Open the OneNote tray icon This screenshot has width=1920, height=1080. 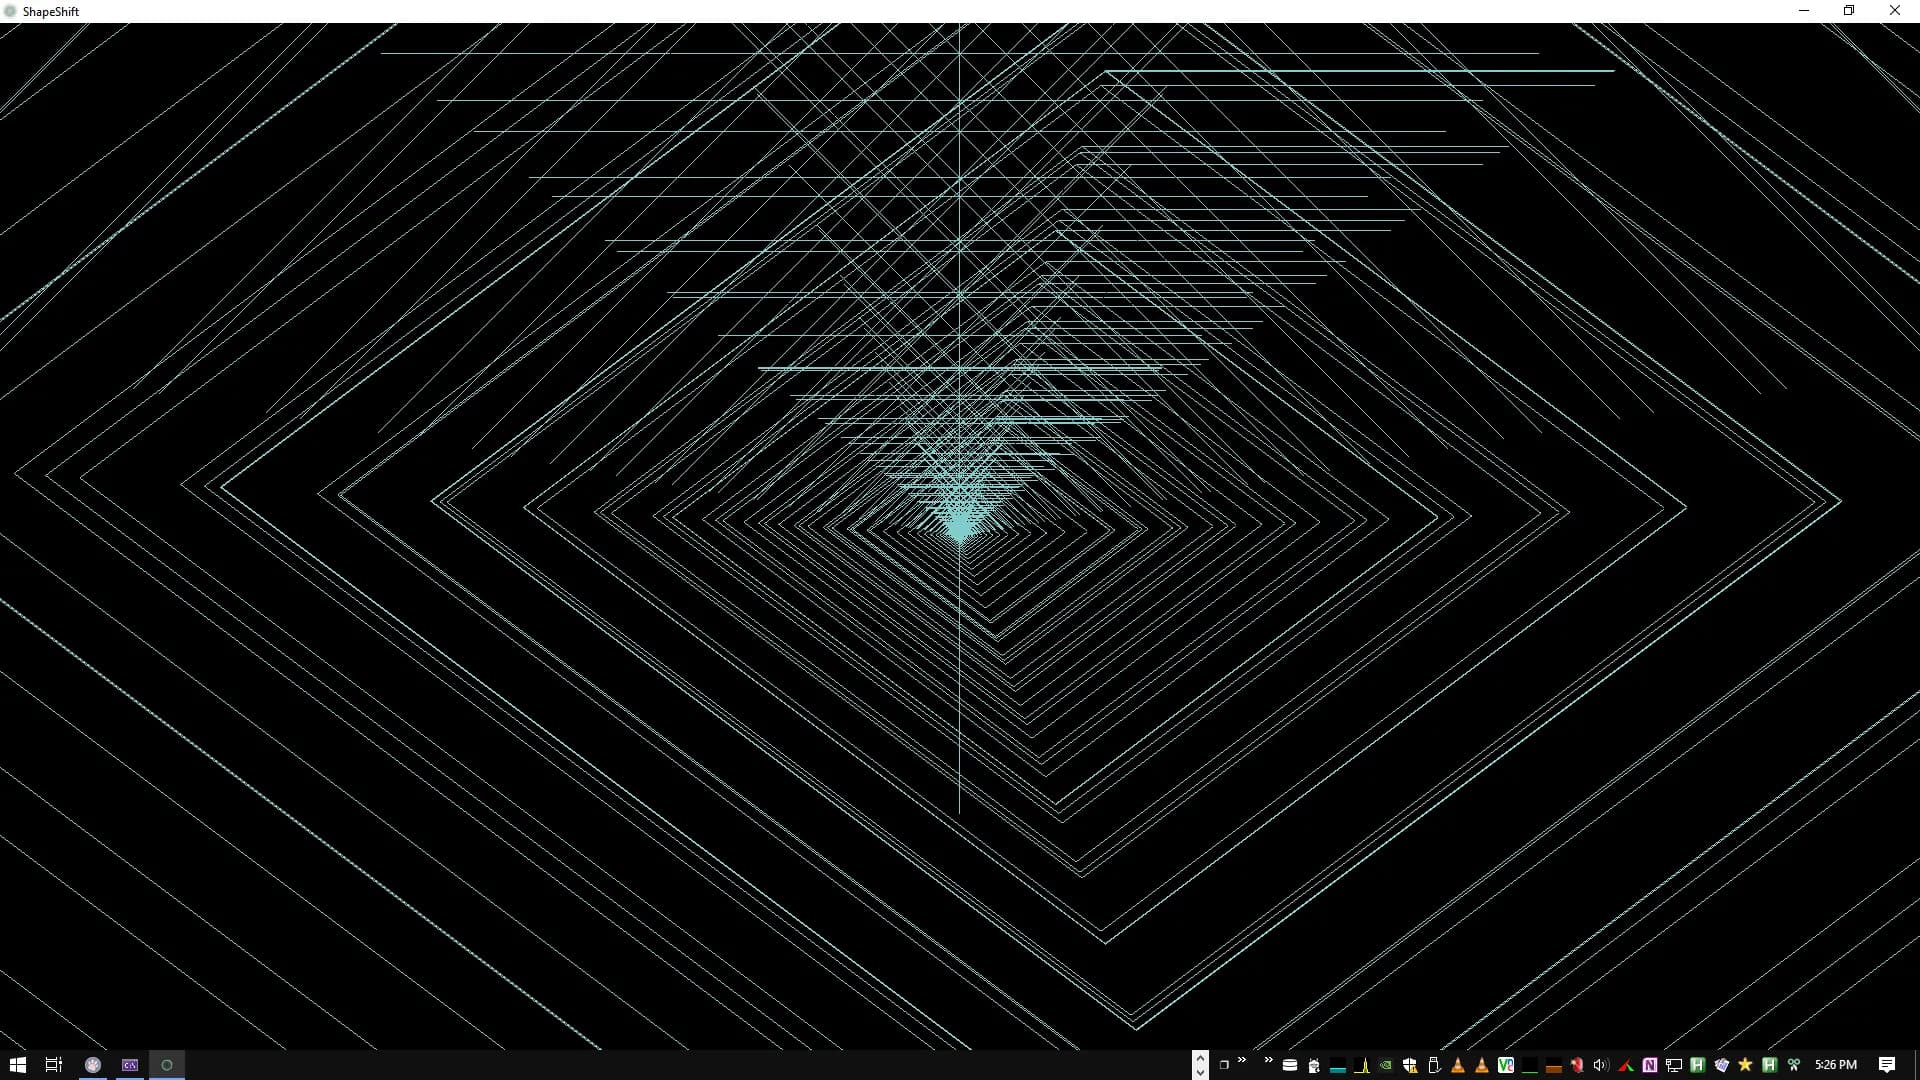(x=1650, y=1065)
